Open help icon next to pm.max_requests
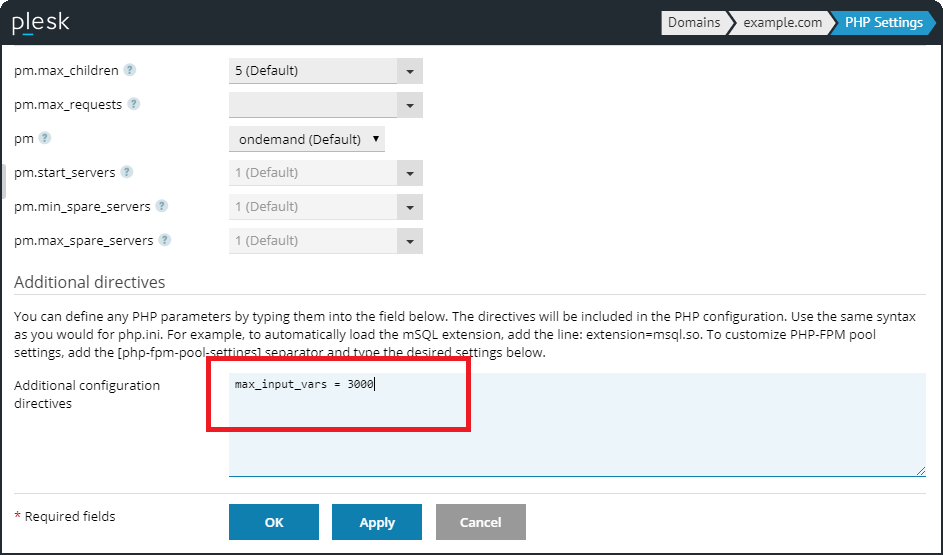943x555 pixels. coord(134,104)
